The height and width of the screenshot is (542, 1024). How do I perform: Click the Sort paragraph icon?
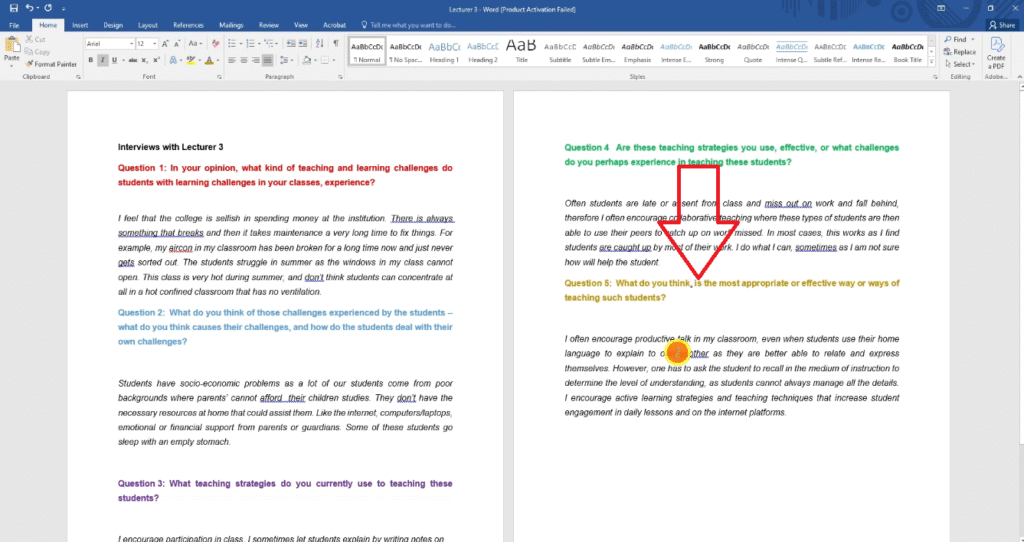[x=320, y=44]
